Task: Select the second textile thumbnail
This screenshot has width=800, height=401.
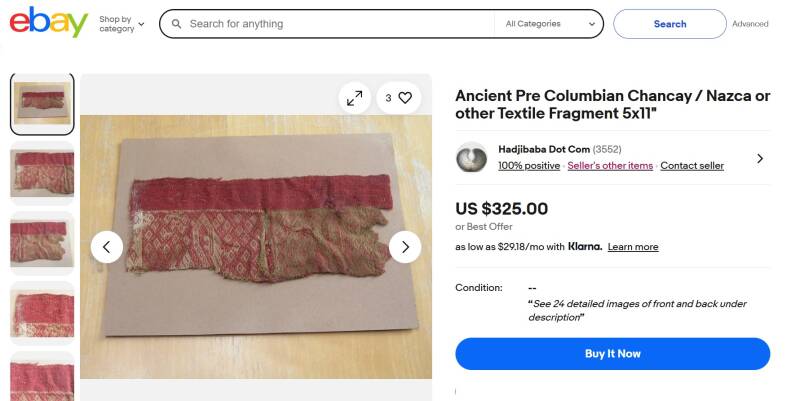Action: click(42, 173)
